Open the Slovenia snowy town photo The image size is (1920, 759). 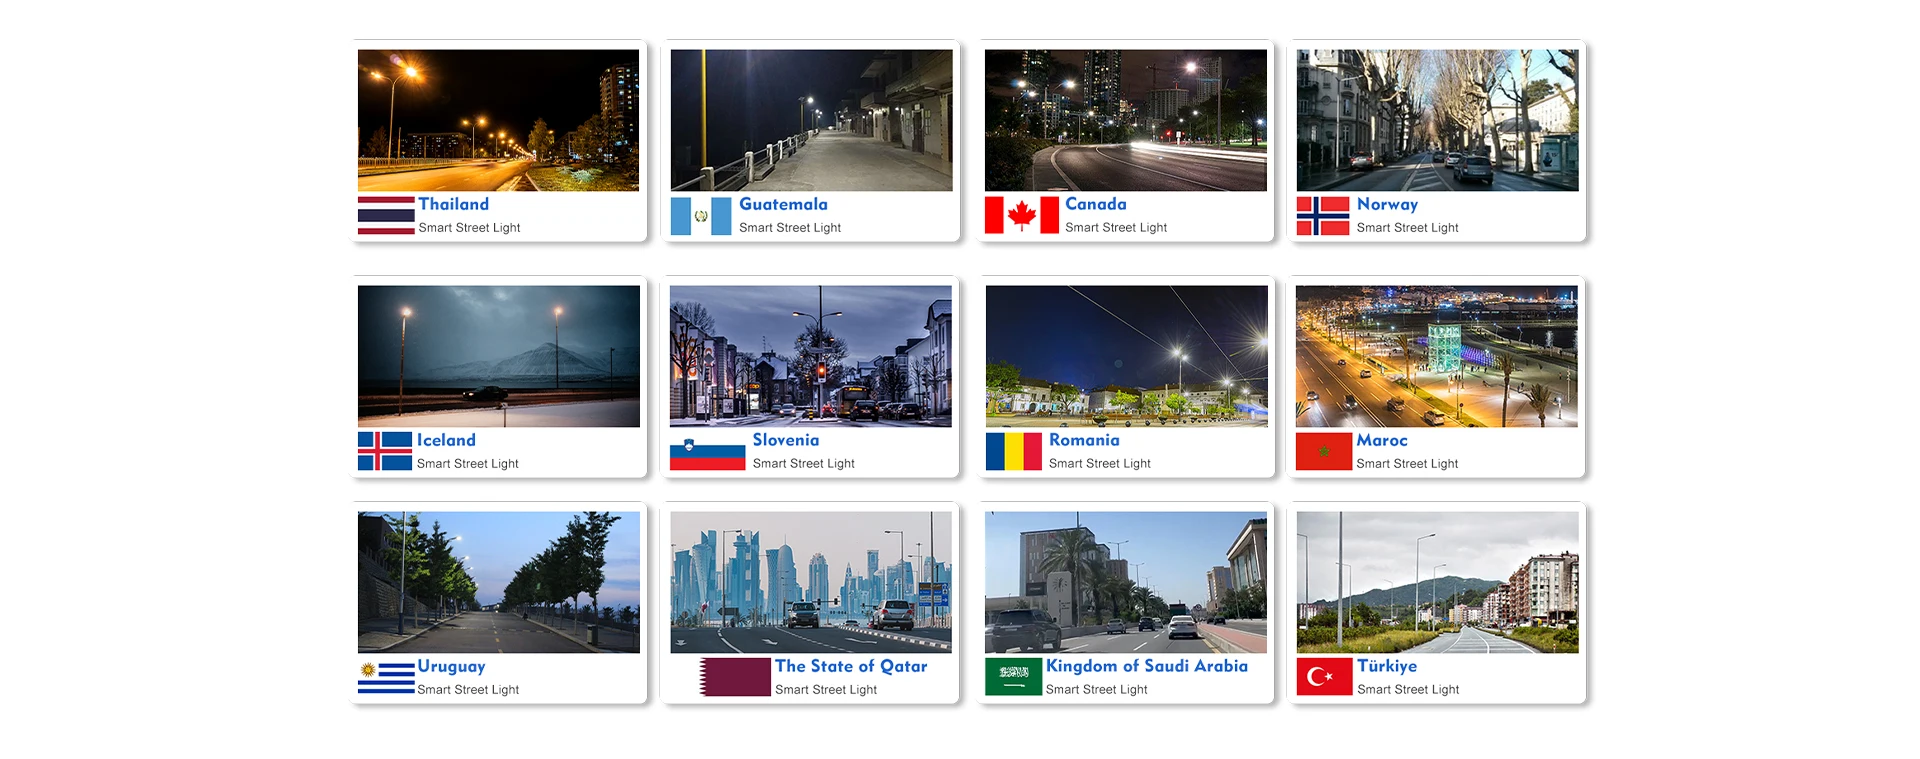tap(811, 356)
